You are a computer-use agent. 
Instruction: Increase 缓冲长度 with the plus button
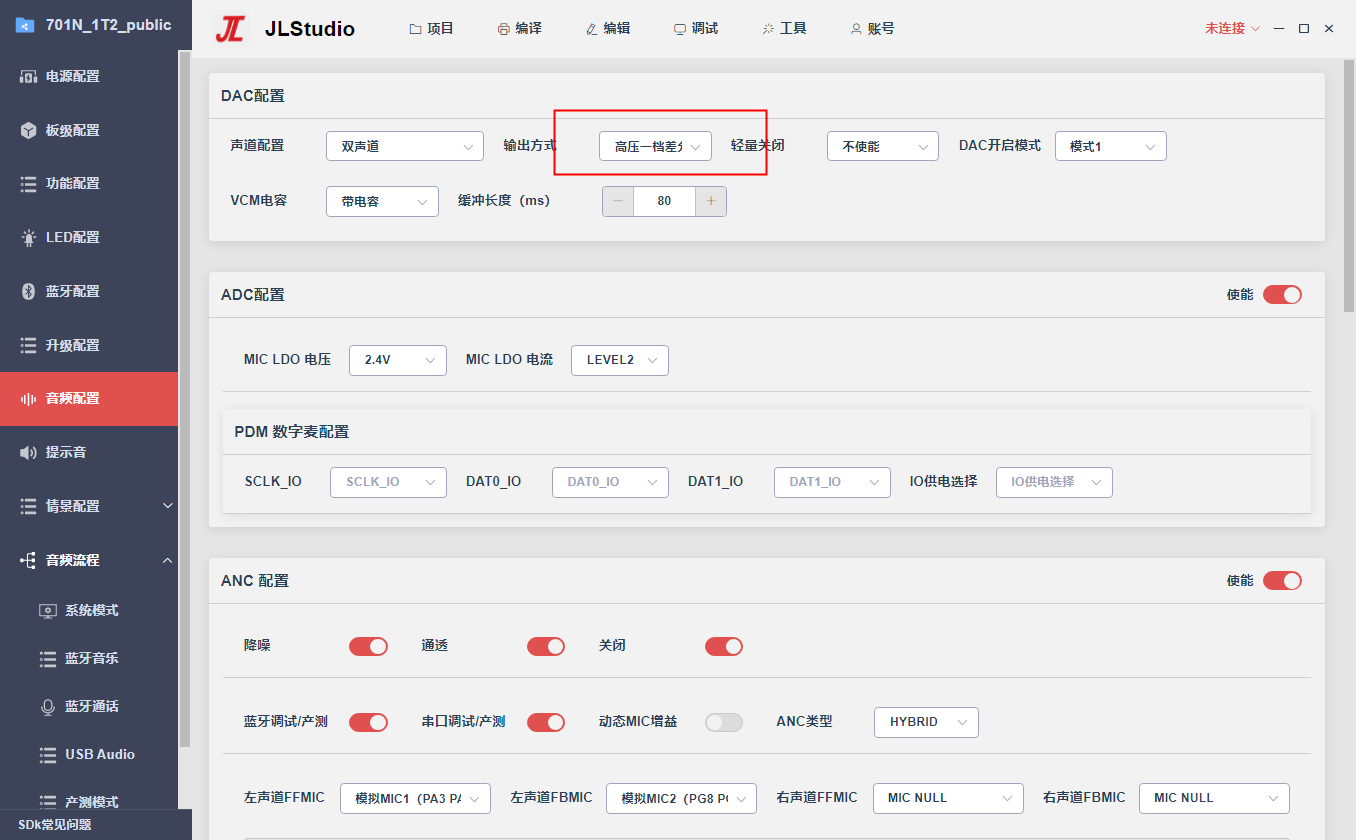tap(711, 201)
